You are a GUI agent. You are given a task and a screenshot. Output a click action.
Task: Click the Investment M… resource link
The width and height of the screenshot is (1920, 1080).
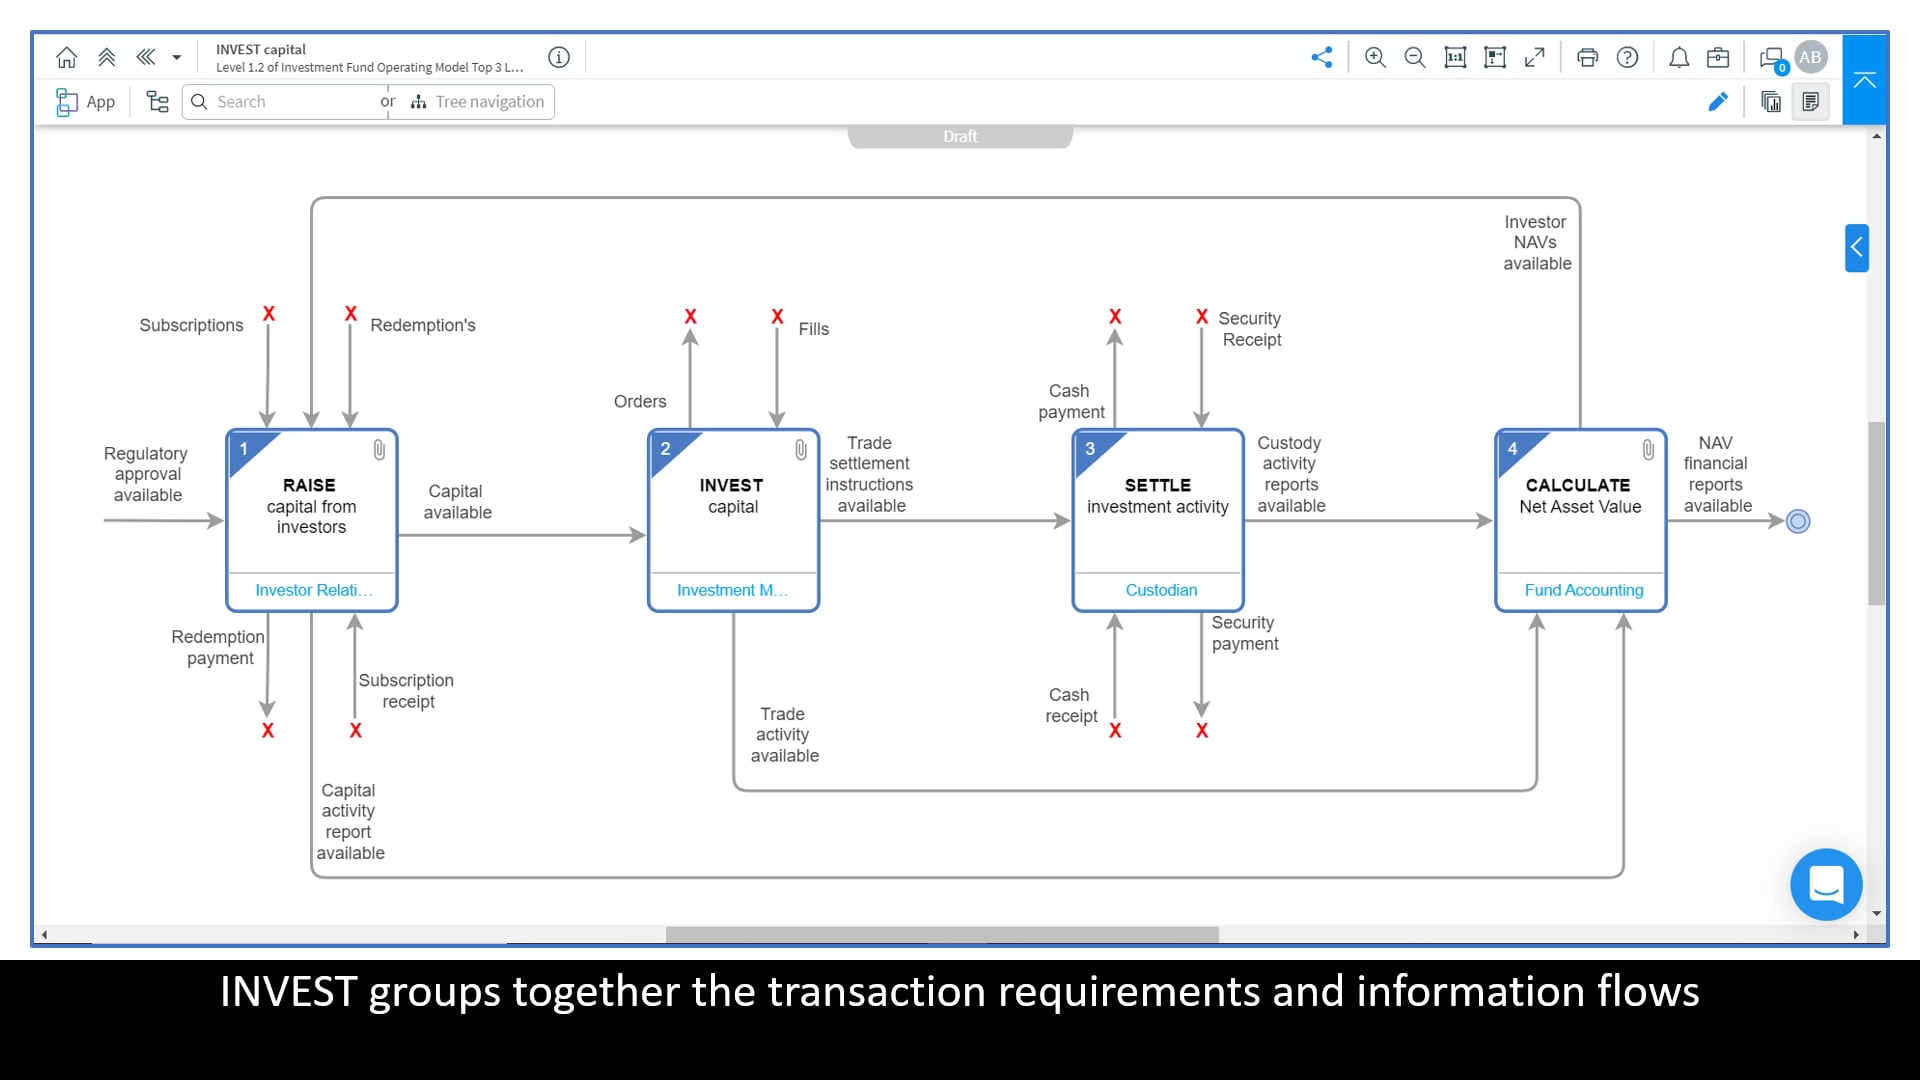click(732, 590)
